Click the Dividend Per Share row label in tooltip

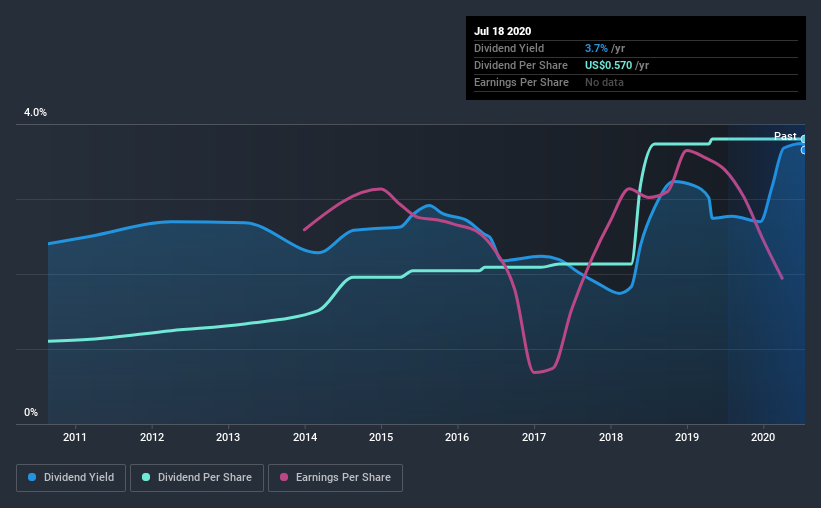[521, 65]
